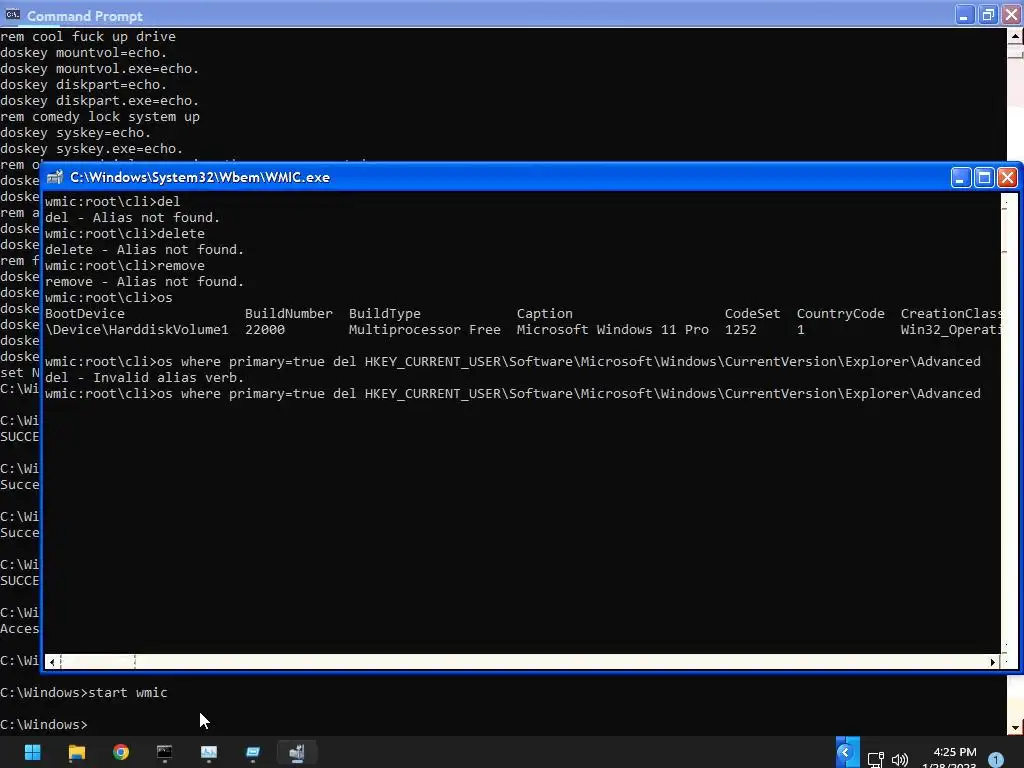Close the Command Prompt window
Screen dimensions: 1024x768
1012,15
